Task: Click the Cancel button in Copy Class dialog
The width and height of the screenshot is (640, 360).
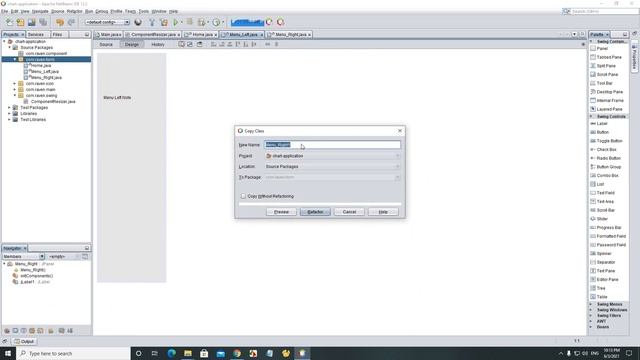Action: coord(349,212)
